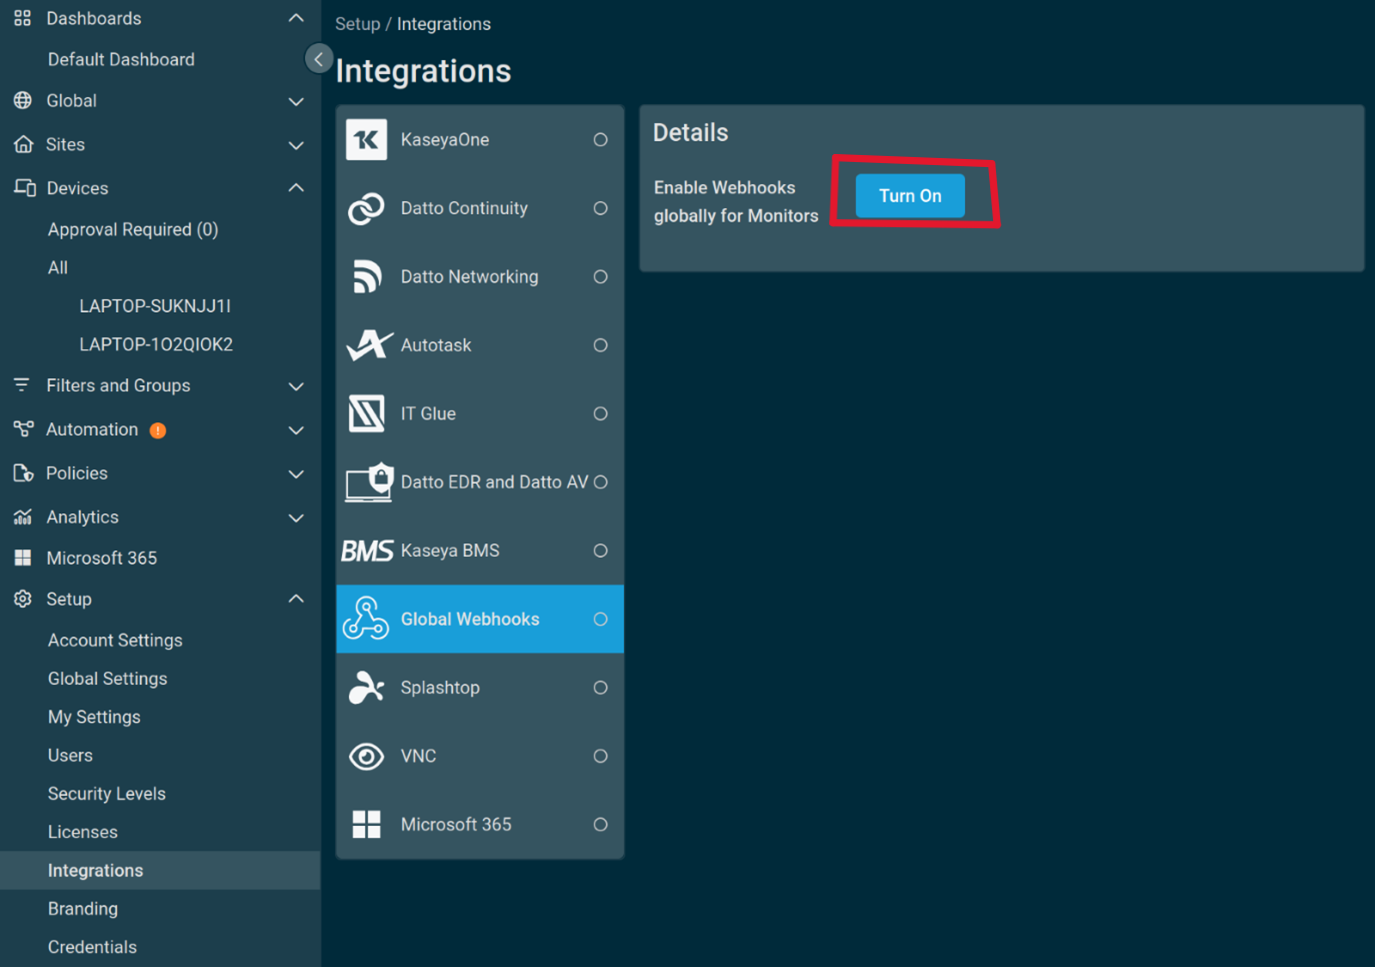1375x967 pixels.
Task: Select the Microsoft 365 integration status circle
Action: point(600,825)
